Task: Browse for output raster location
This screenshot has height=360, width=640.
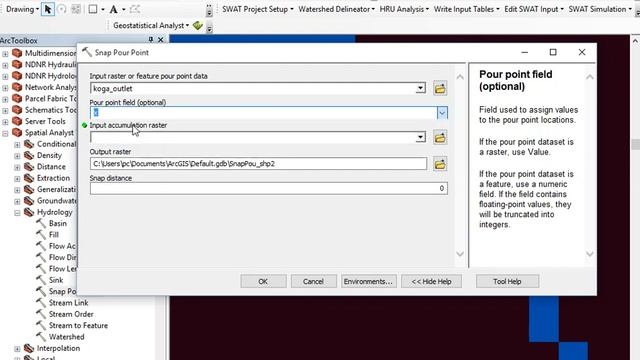Action: pyautogui.click(x=440, y=164)
